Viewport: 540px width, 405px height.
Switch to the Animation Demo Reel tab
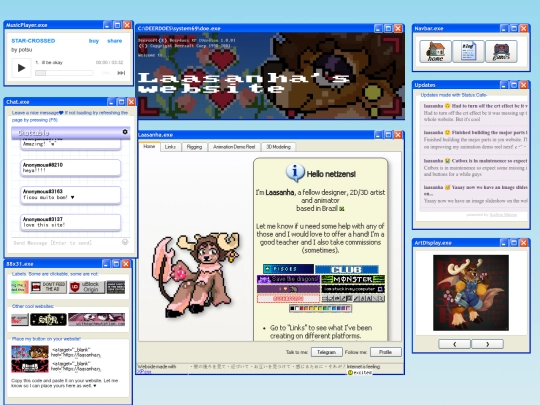234,147
